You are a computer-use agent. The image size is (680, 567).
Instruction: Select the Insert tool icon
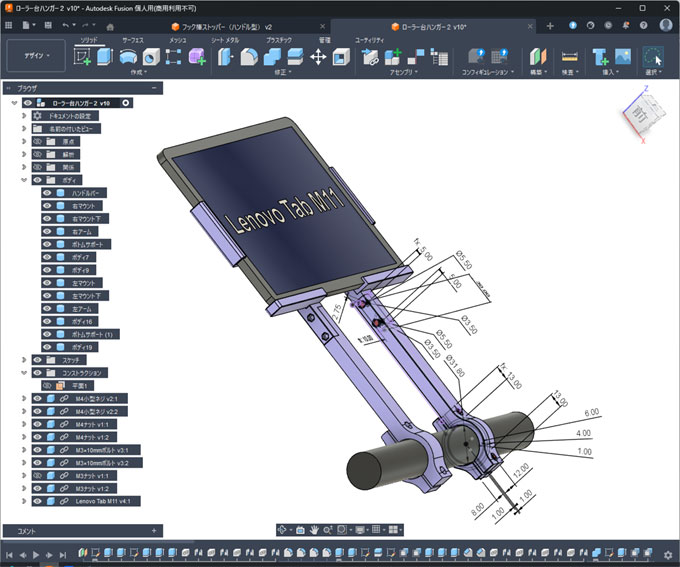[x=601, y=57]
